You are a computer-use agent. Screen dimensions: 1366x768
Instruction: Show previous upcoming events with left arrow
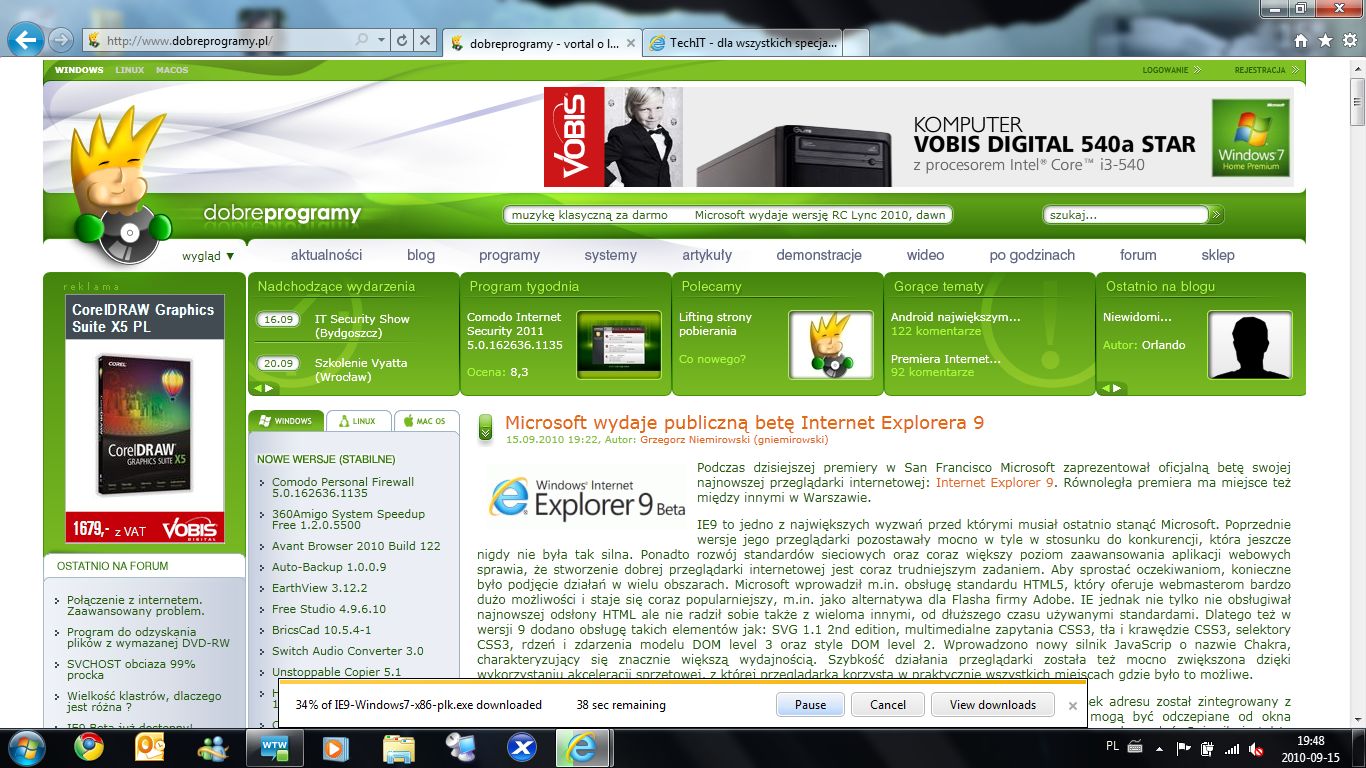coord(257,388)
